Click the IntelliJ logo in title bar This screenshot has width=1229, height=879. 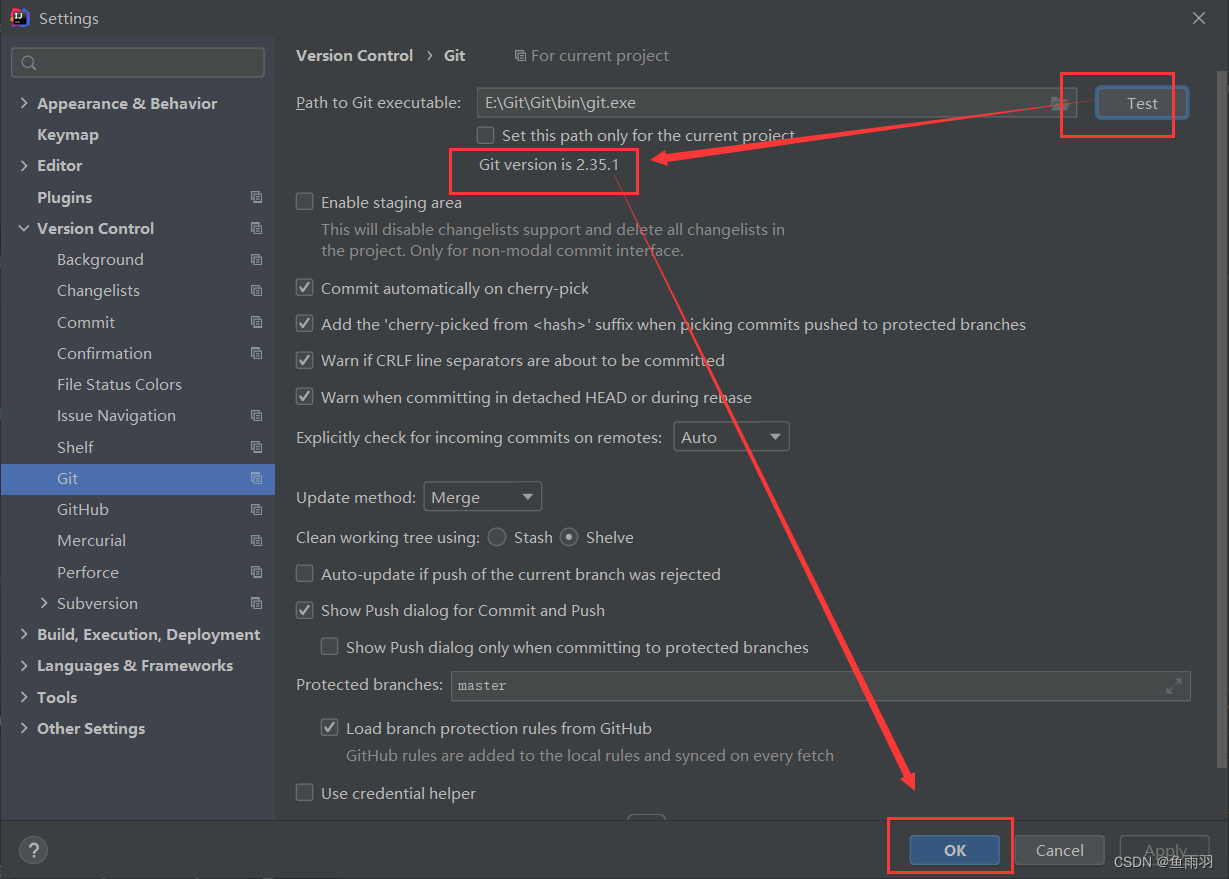pyautogui.click(x=19, y=18)
